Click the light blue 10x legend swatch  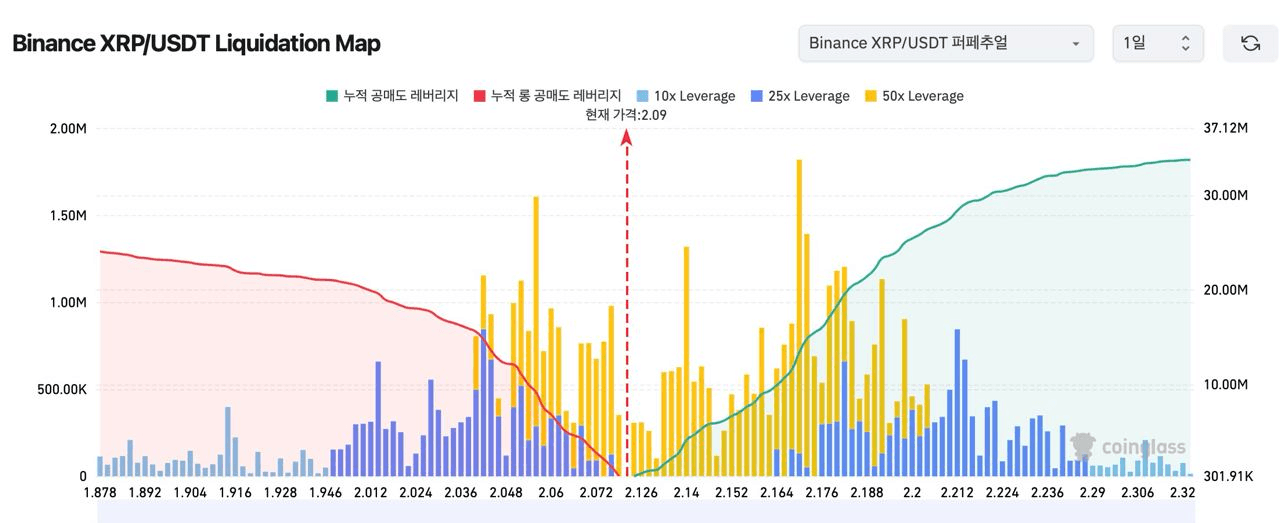tap(642, 96)
